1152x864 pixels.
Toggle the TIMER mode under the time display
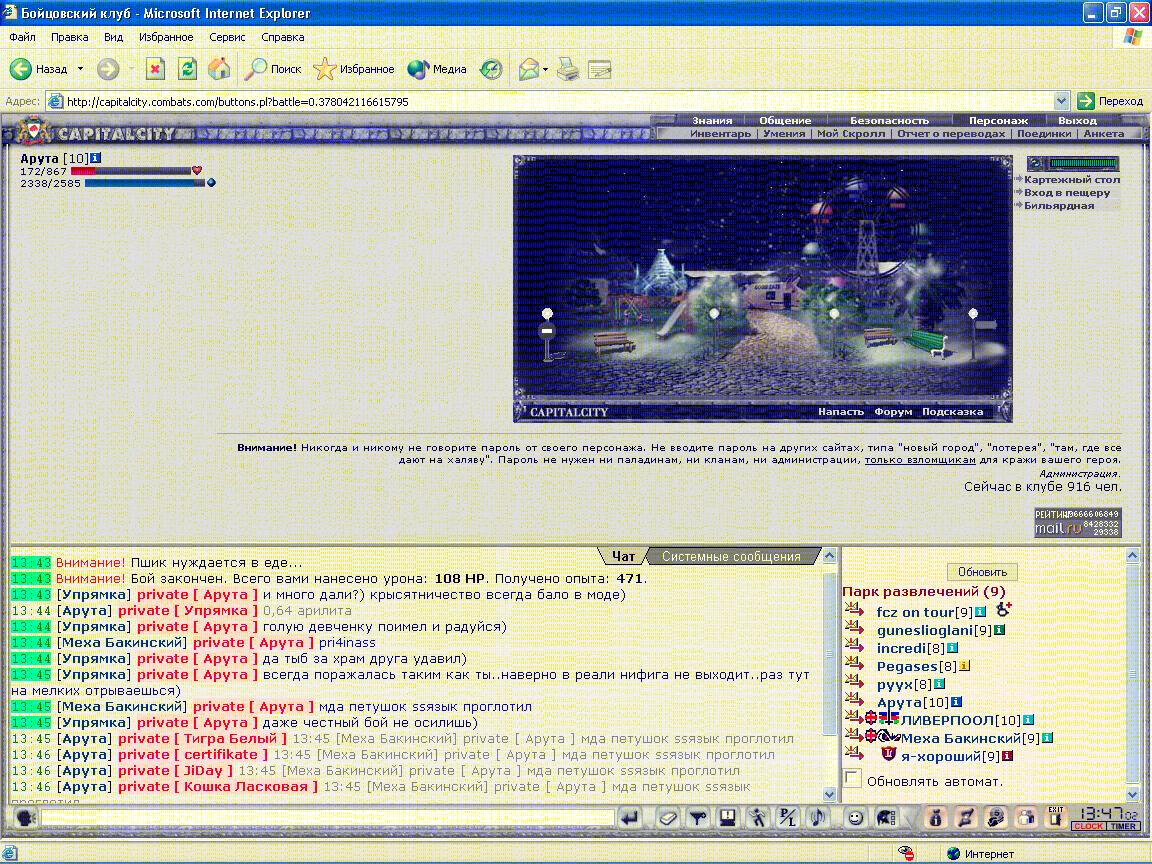tap(1124, 826)
